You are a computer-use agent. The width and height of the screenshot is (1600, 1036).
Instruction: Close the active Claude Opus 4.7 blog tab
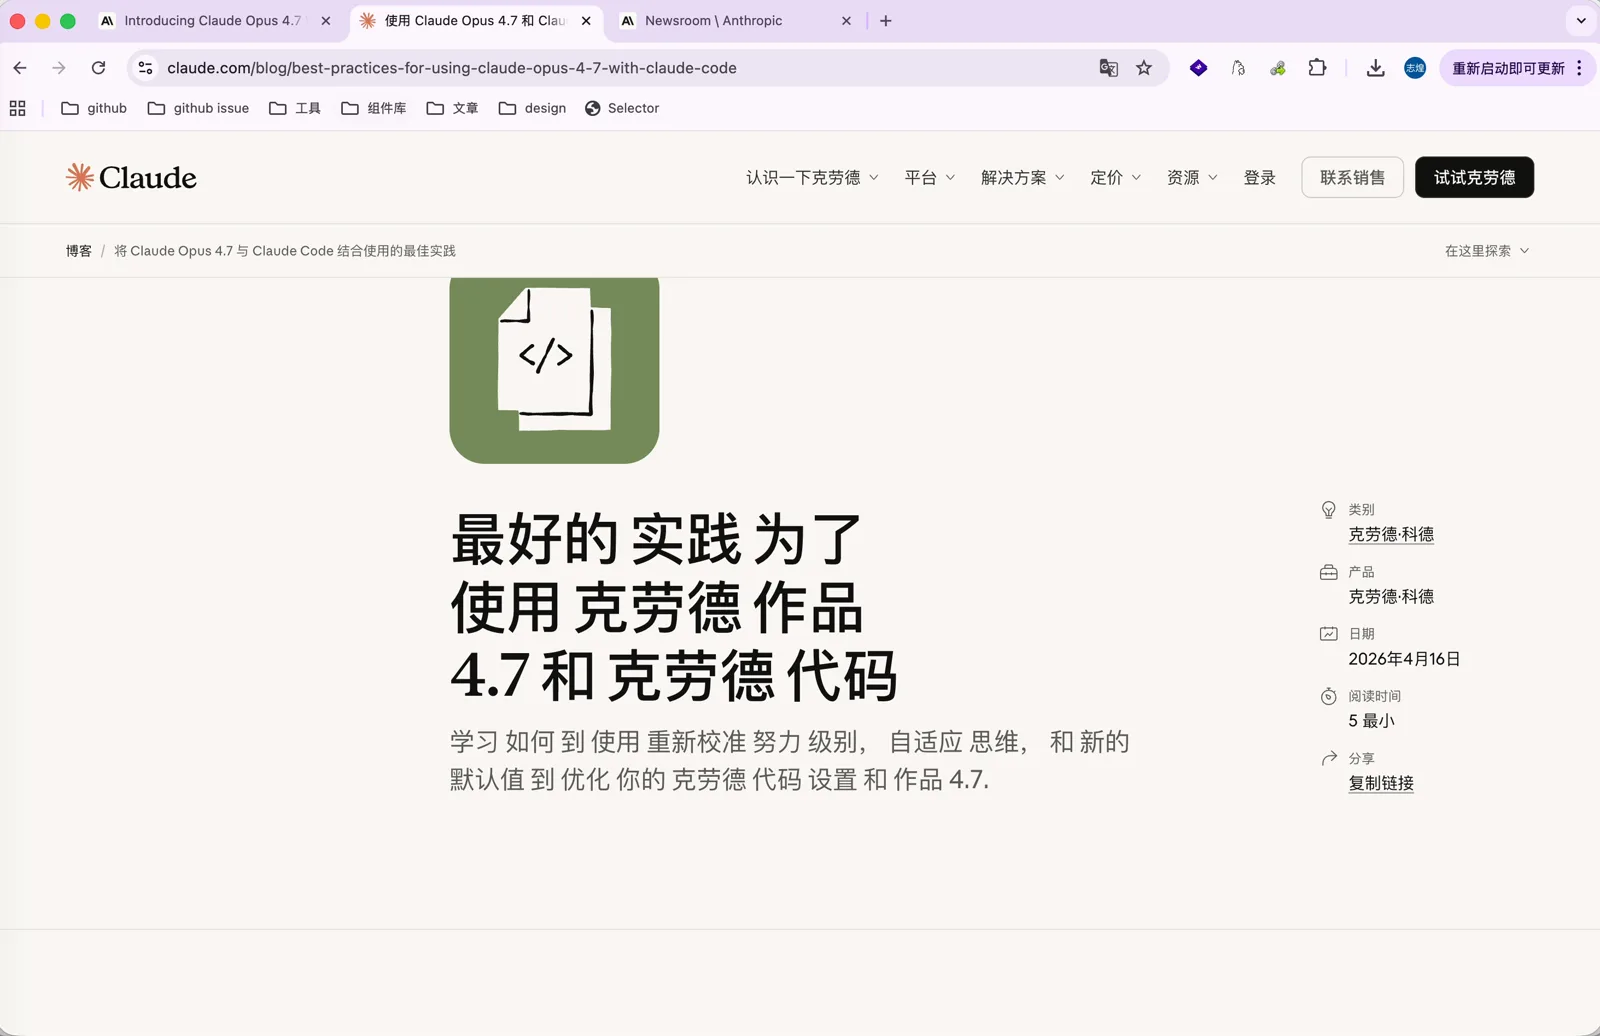tap(586, 21)
